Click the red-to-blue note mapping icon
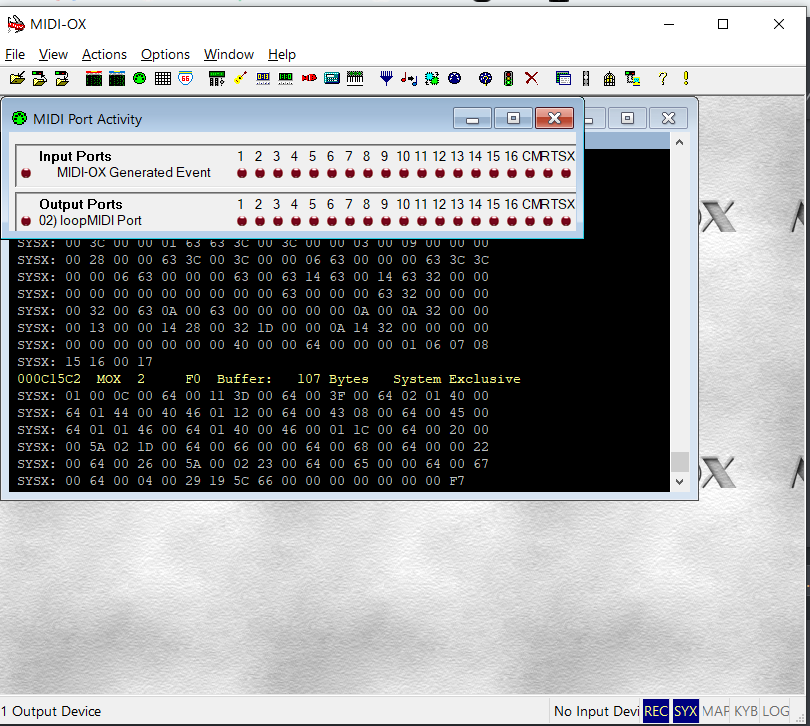This screenshot has height=726, width=810. 409,79
